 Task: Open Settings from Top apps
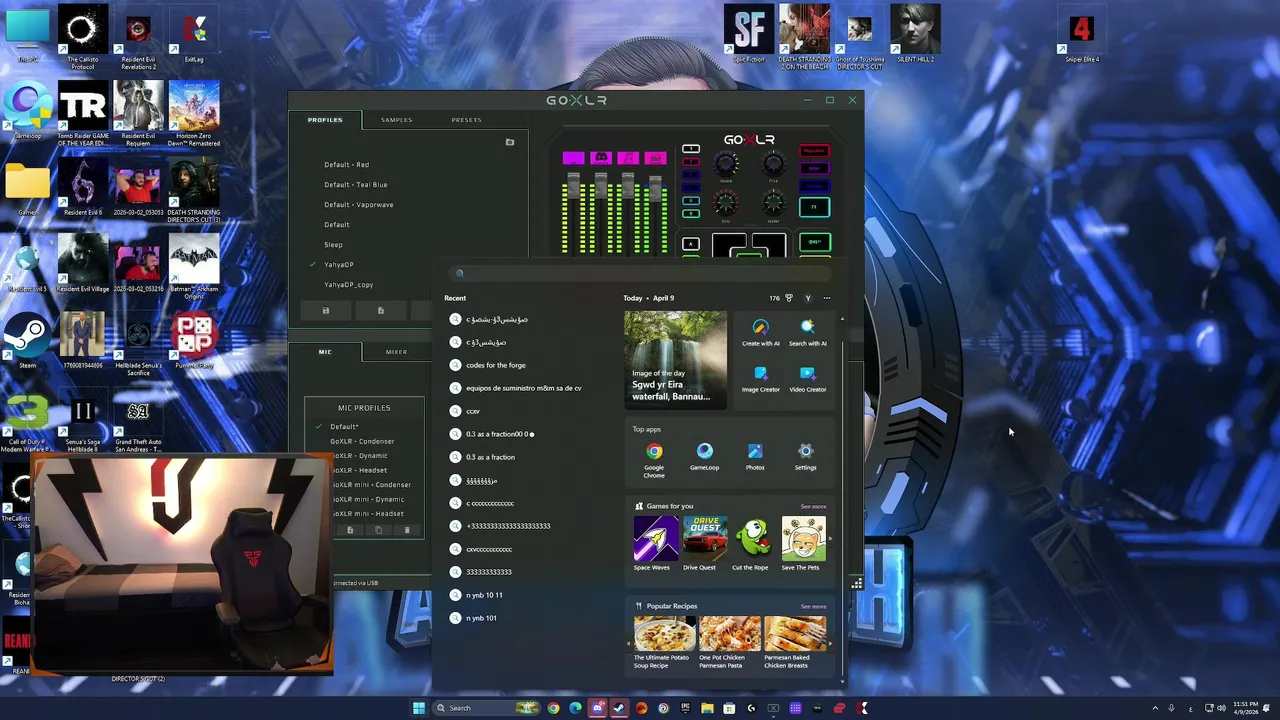pyautogui.click(x=805, y=457)
